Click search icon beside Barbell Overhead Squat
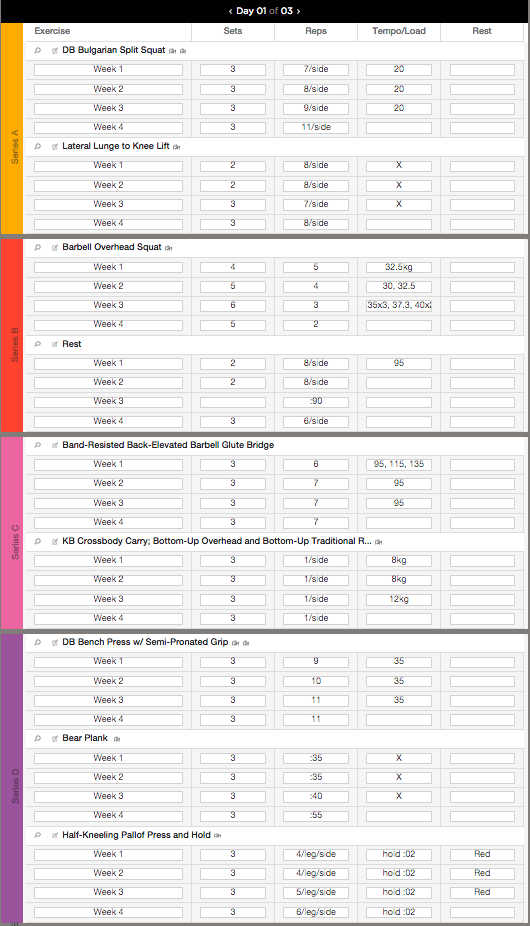Screen dimensions: 530x926 (38, 247)
